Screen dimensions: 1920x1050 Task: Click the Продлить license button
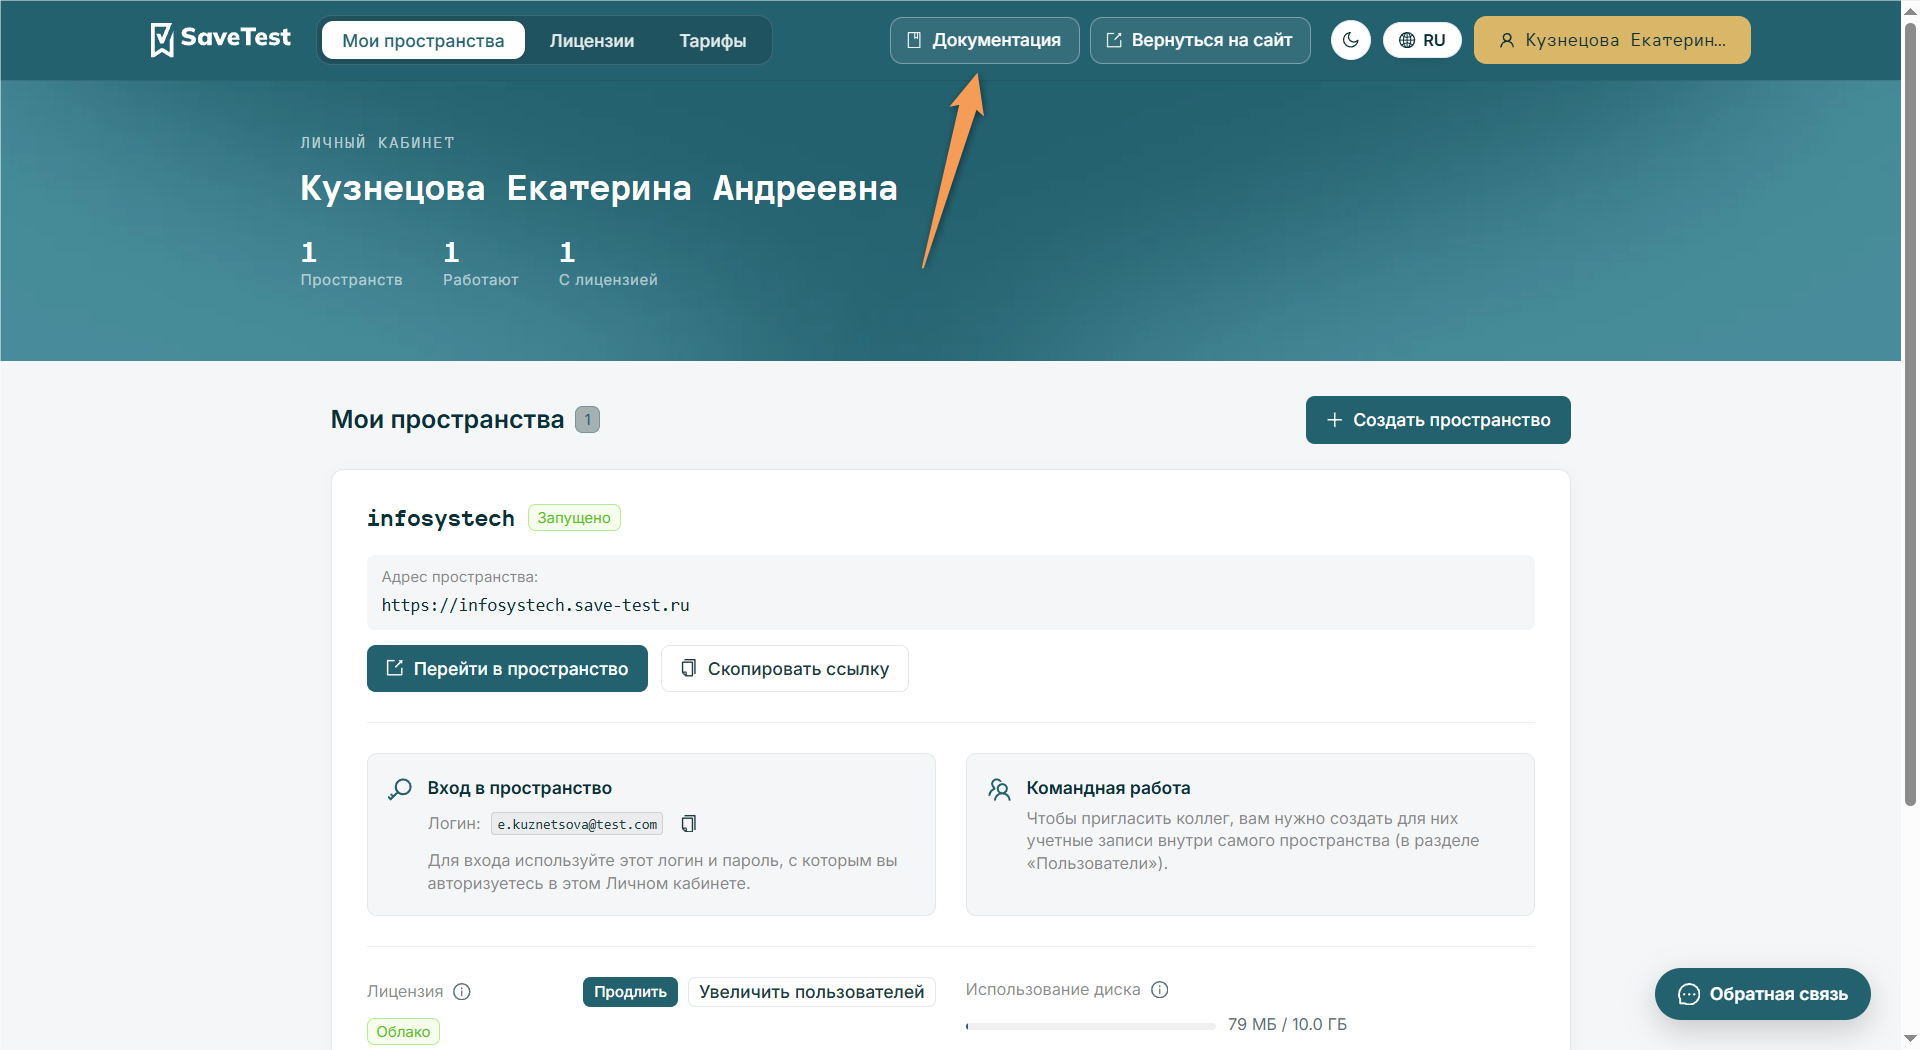pyautogui.click(x=630, y=991)
